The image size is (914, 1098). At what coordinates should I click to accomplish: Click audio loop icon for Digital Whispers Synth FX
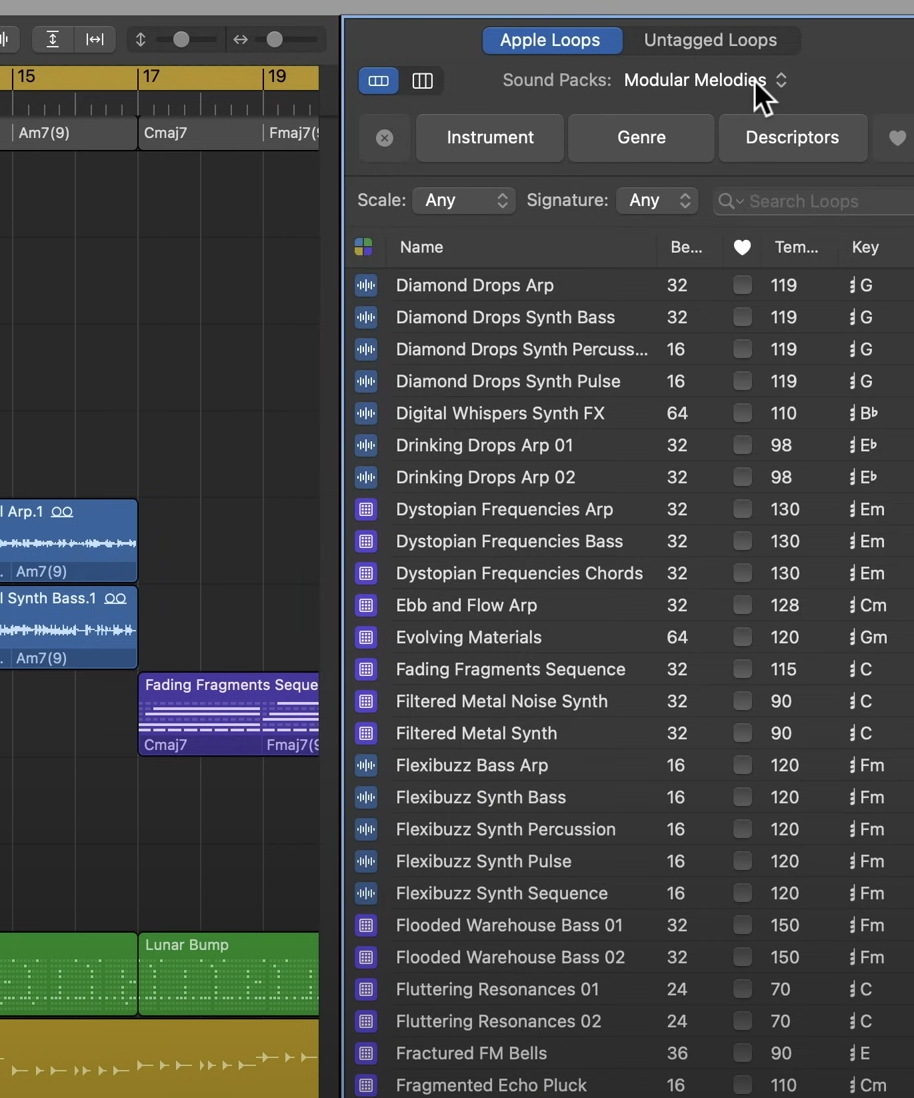coord(366,413)
